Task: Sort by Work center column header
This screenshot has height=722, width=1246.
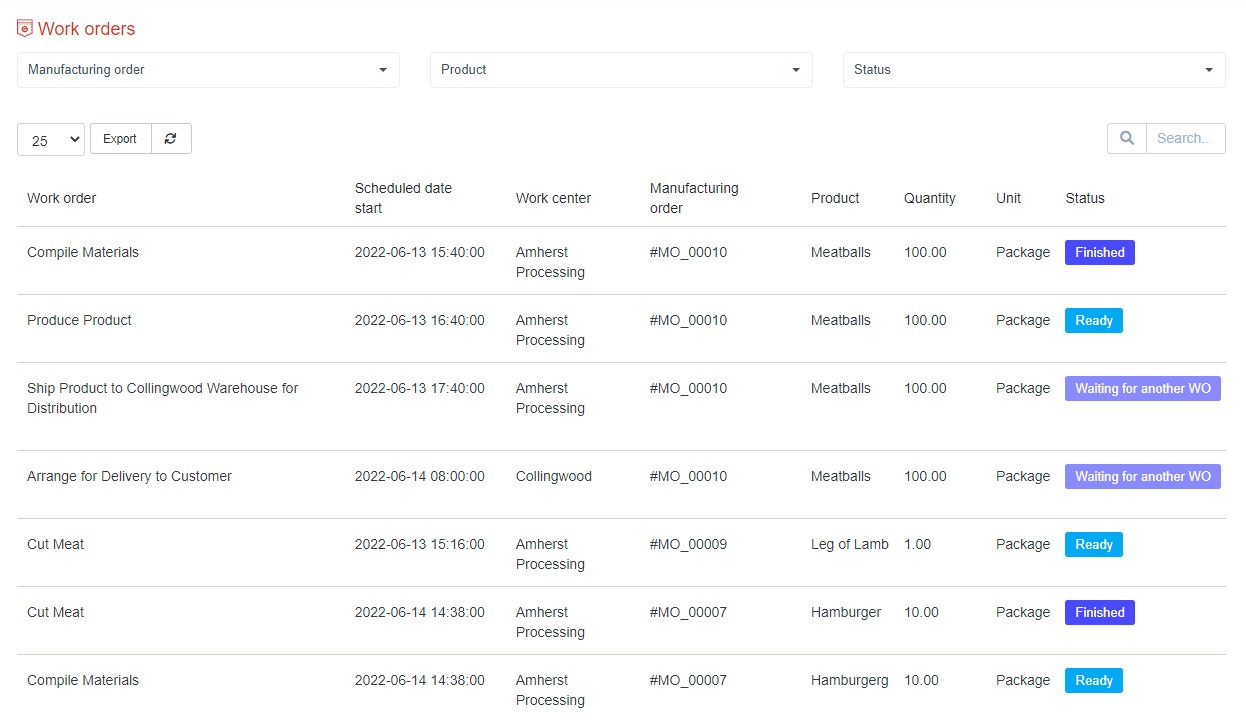Action: [553, 198]
